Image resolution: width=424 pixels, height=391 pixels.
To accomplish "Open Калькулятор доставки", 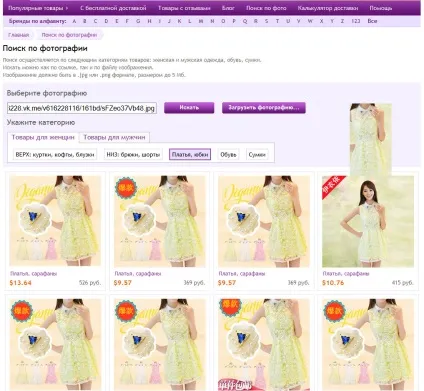I will point(328,8).
